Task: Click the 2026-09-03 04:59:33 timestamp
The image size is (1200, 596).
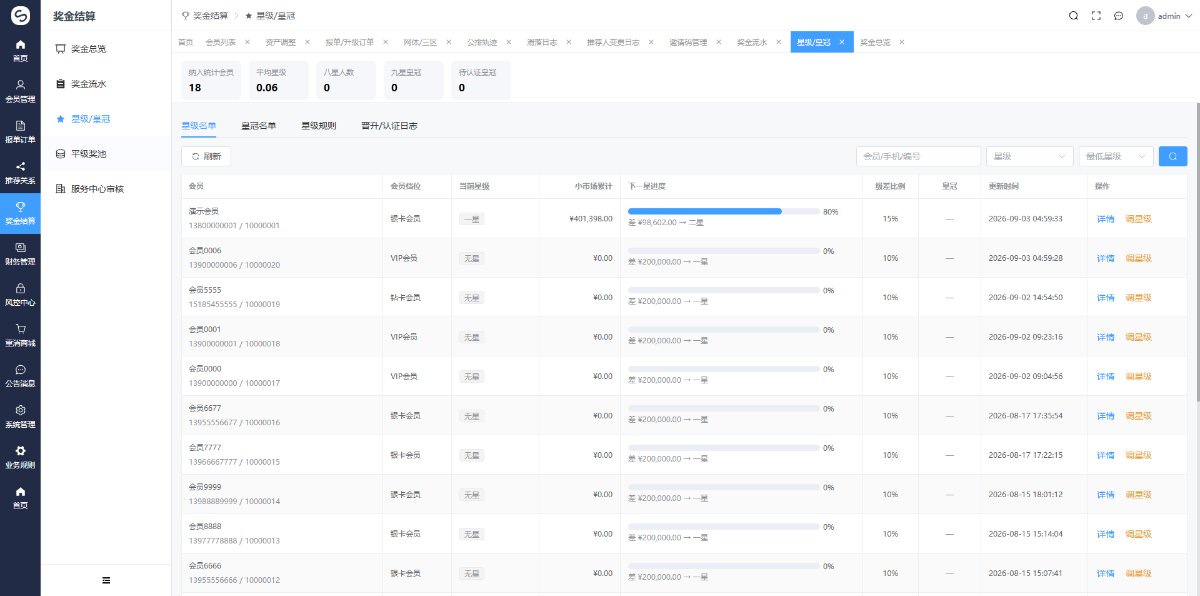Action: pos(1025,218)
